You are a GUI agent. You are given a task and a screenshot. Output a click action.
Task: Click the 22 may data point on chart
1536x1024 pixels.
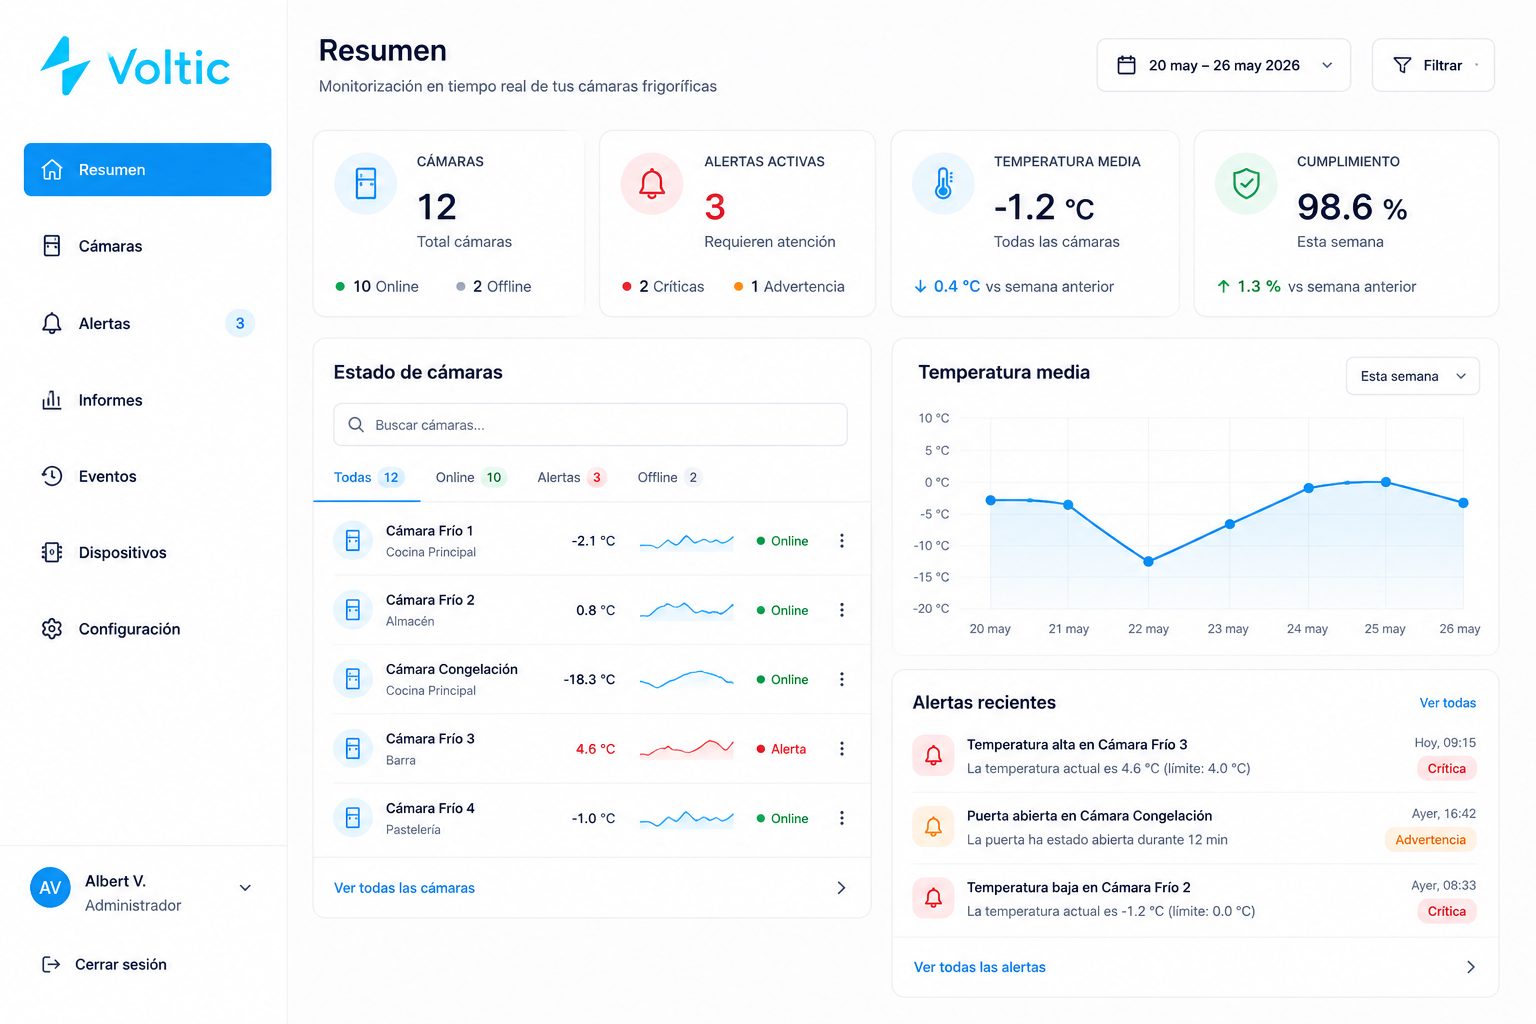(x=1148, y=562)
